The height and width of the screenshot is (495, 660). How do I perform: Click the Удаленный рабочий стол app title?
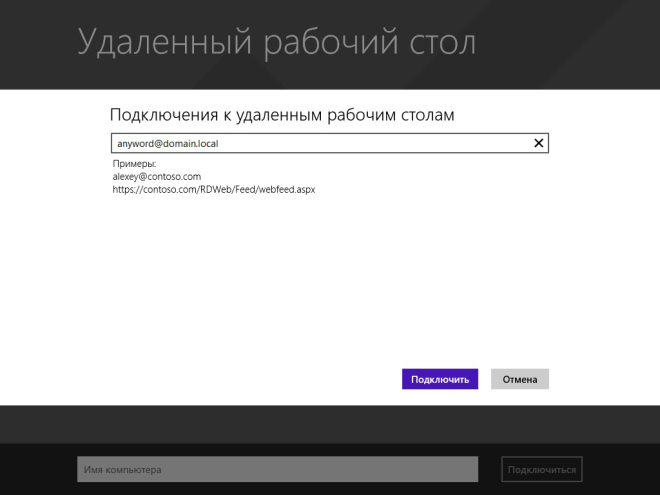pyautogui.click(x=277, y=43)
